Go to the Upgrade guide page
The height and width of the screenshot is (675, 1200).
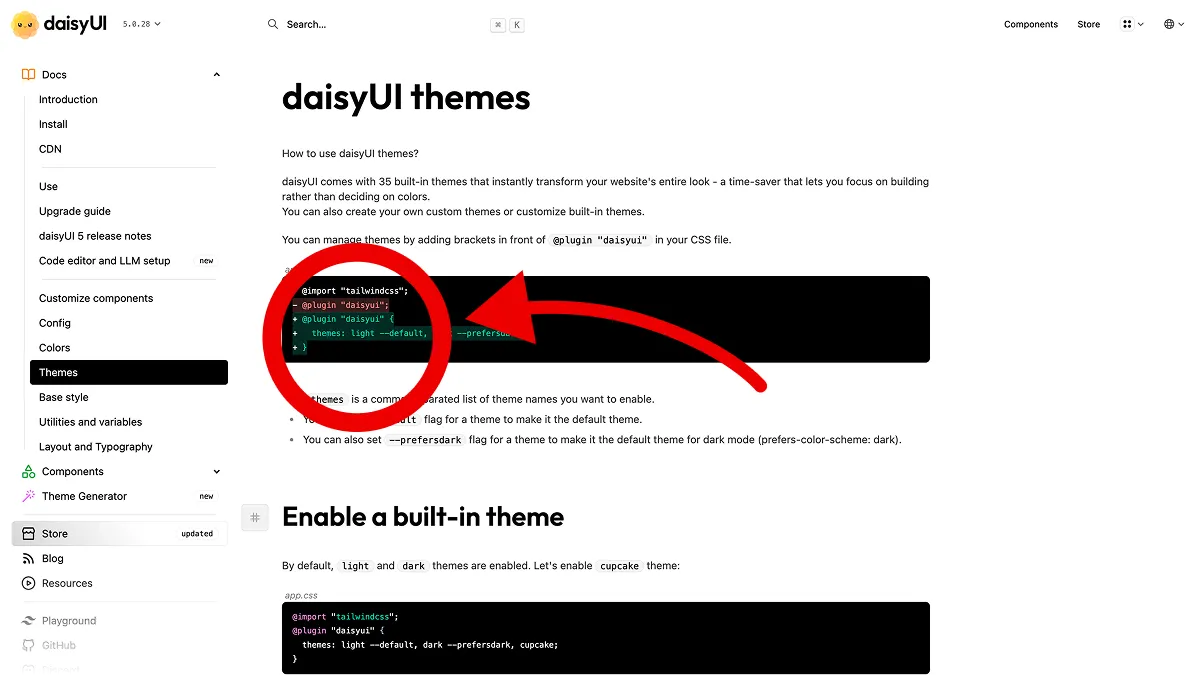tap(75, 211)
